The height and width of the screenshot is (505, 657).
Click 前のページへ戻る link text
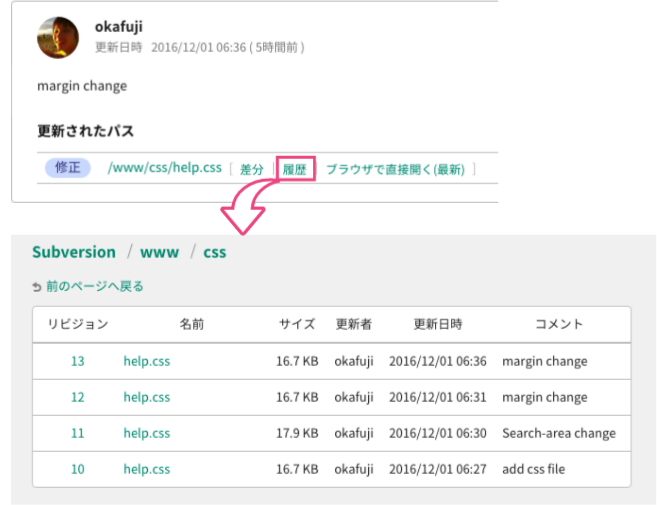pos(95,286)
